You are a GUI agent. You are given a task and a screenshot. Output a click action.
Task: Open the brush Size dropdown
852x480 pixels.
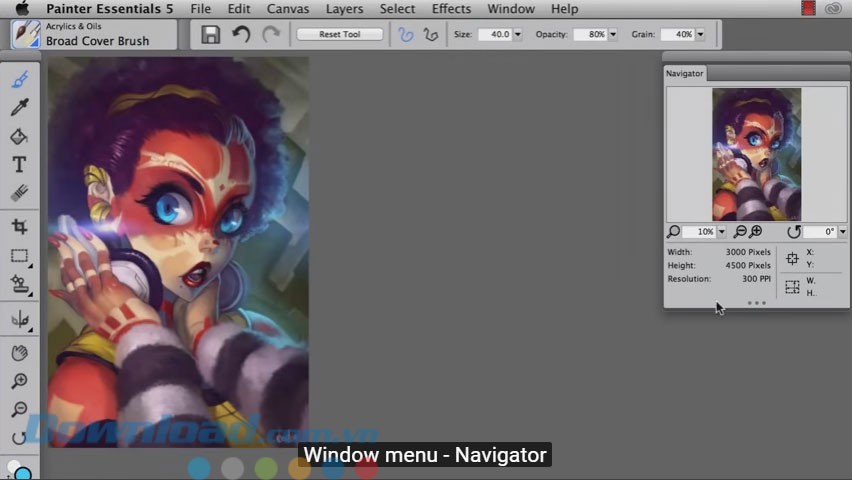517,35
